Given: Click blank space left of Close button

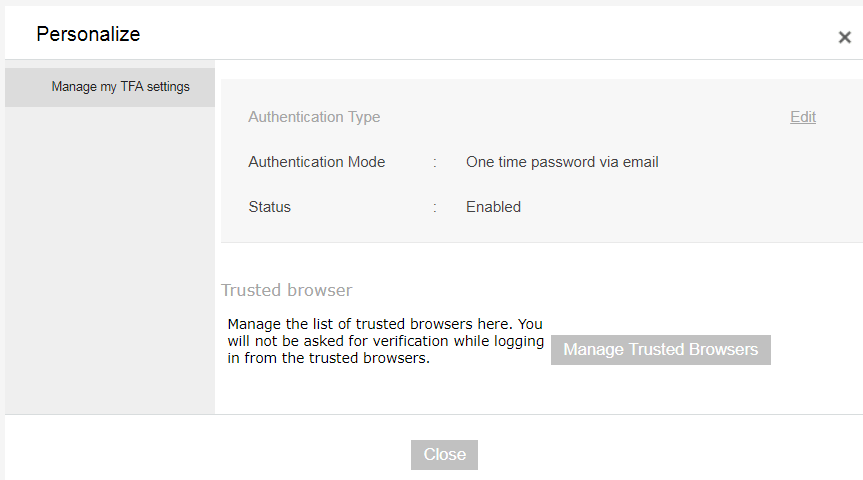Looking at the screenshot, I should (x=250, y=454).
